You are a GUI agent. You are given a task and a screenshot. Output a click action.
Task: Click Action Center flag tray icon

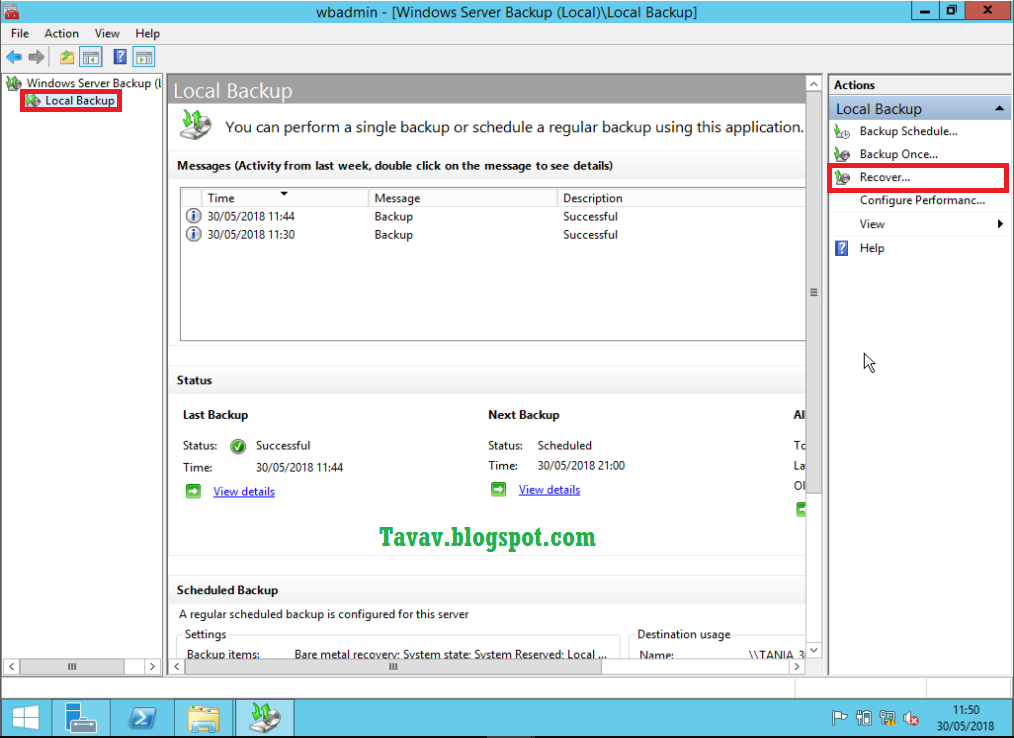click(839, 717)
